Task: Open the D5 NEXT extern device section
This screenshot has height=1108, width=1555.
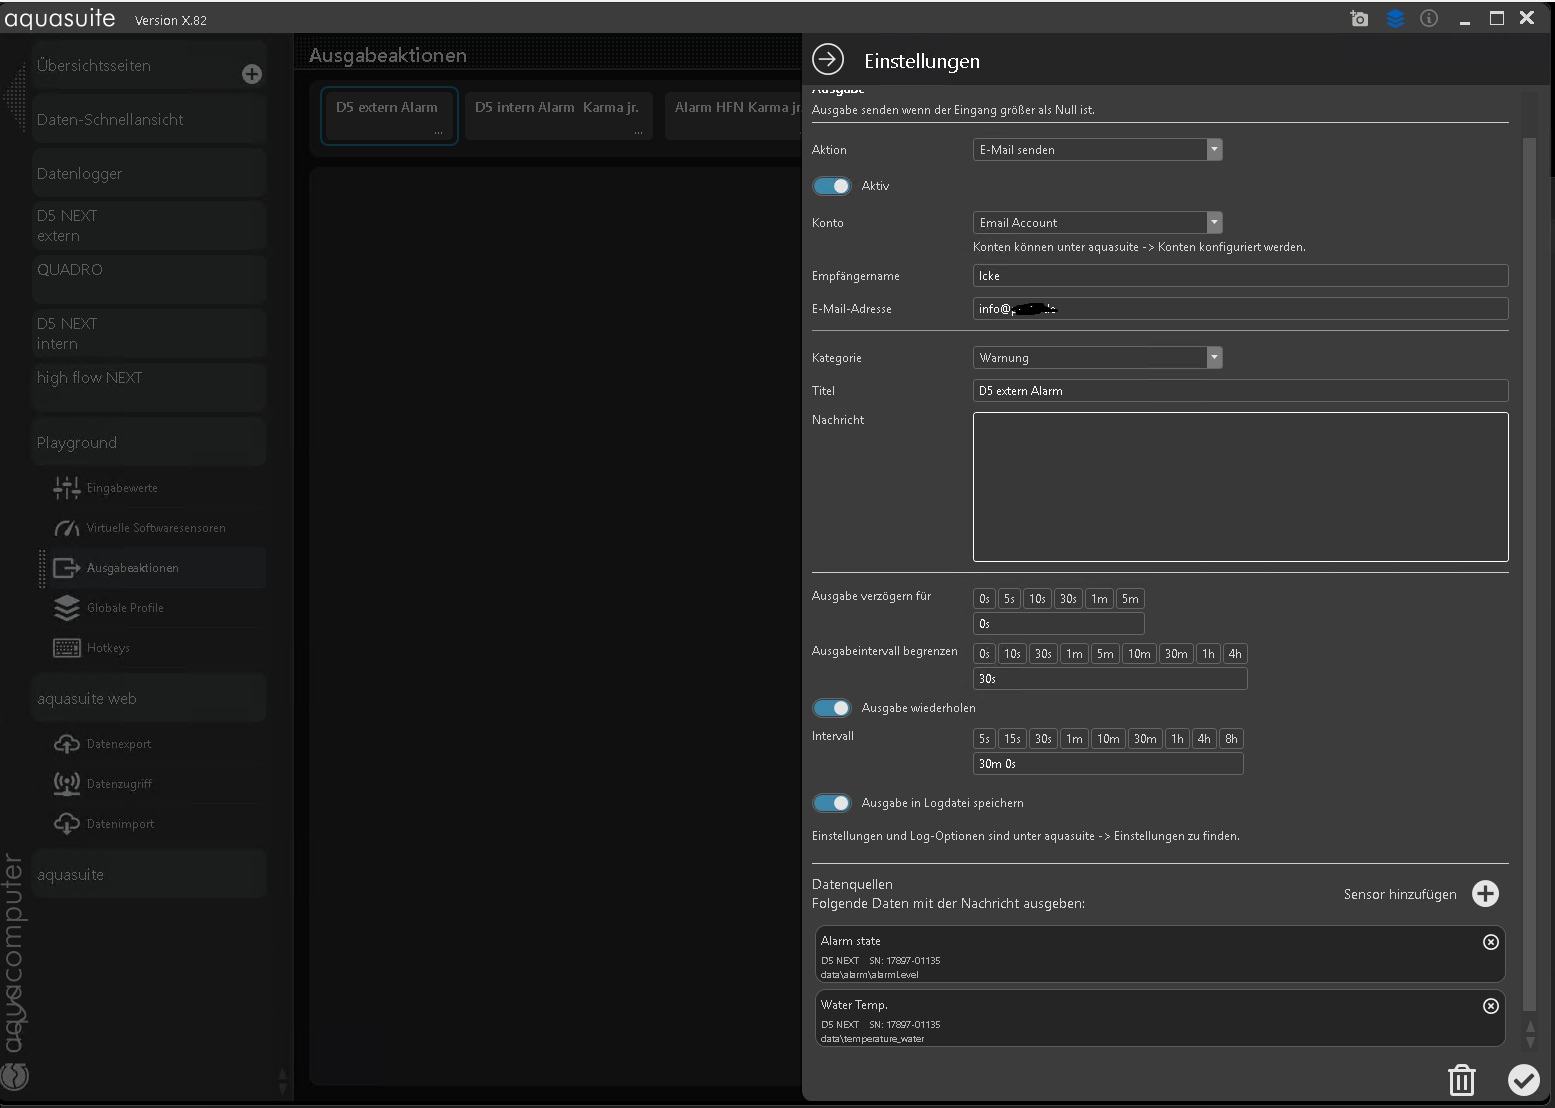Action: click(149, 226)
